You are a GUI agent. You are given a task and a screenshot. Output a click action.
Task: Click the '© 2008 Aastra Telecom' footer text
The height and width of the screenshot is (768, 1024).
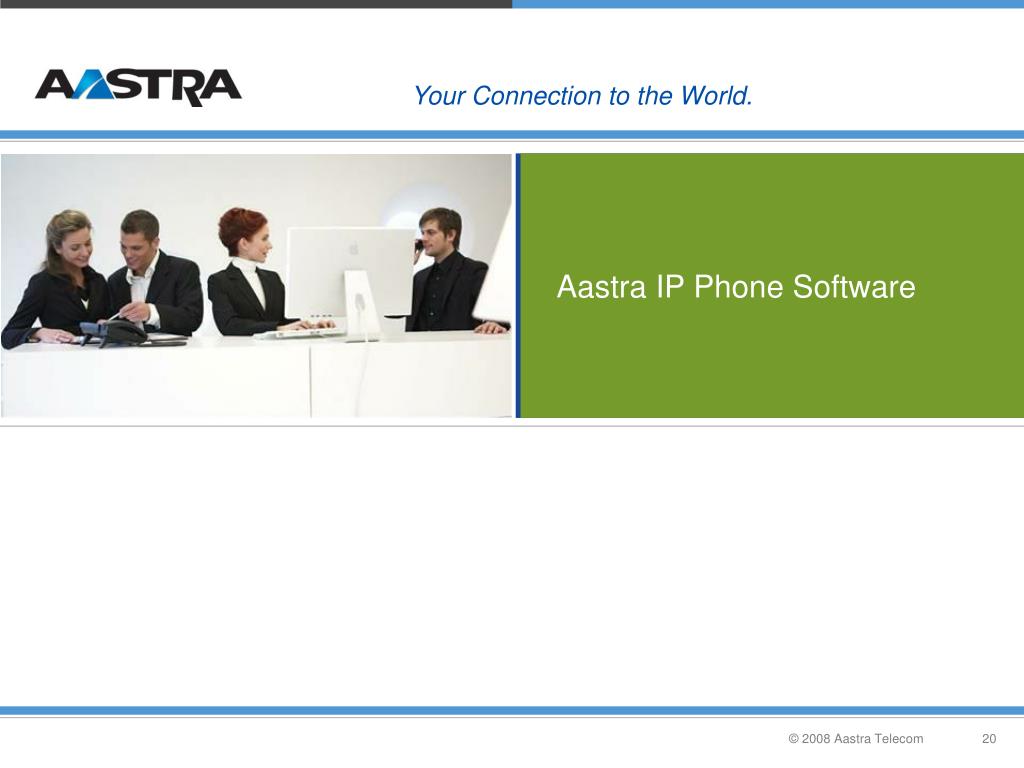point(856,739)
